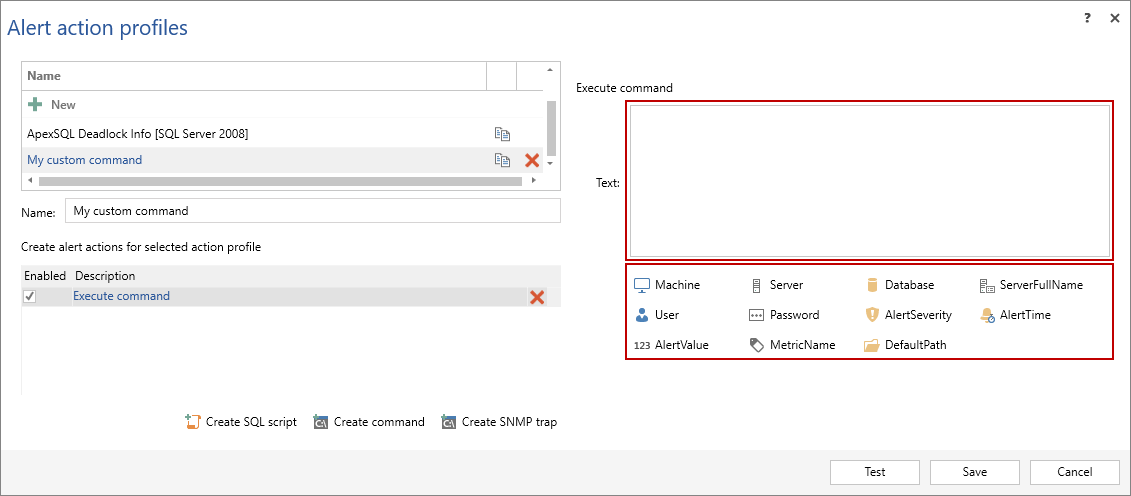Insert the MetricName tag icon
This screenshot has width=1131, height=496.
(x=757, y=345)
